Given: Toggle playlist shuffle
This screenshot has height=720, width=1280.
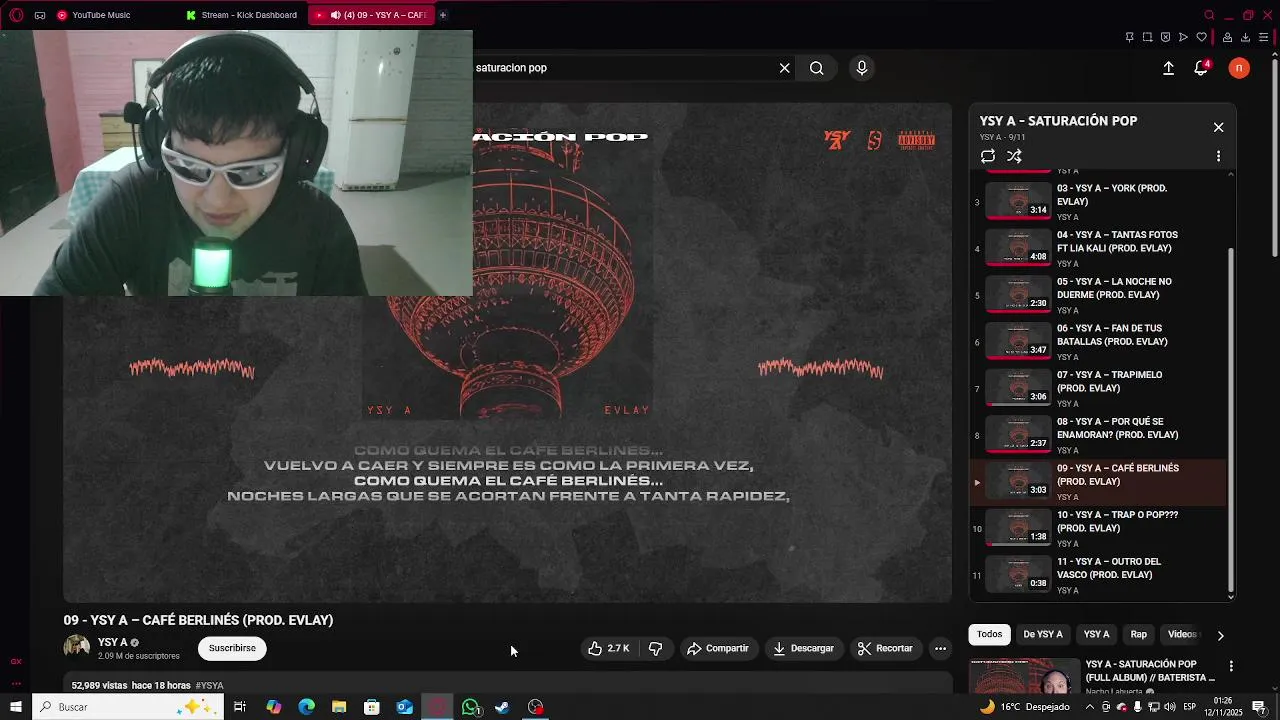Looking at the screenshot, I should (x=1014, y=156).
